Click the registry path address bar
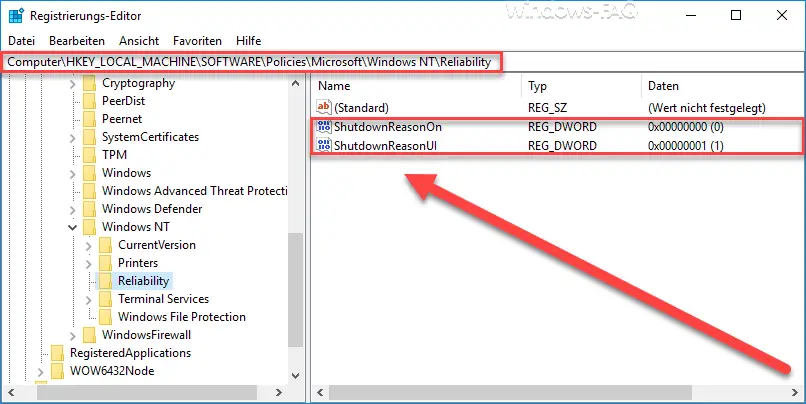The width and height of the screenshot is (806, 404). pos(403,63)
